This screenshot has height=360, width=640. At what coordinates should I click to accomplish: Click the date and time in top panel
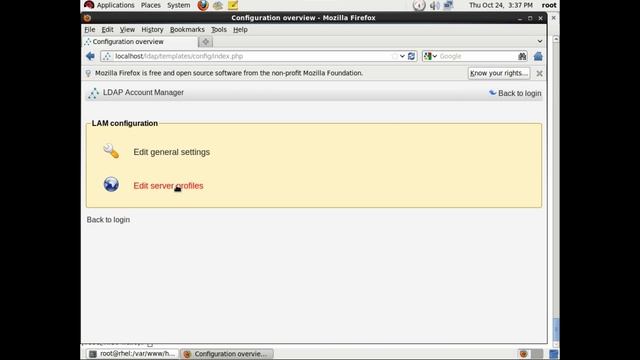501,5
